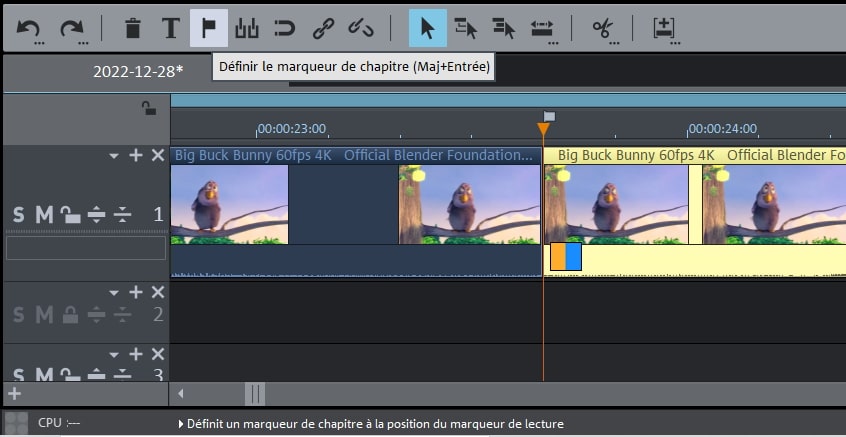Viewport: 846px width, 437px height.
Task: Reduce track 1 height
Action: (x=122, y=215)
